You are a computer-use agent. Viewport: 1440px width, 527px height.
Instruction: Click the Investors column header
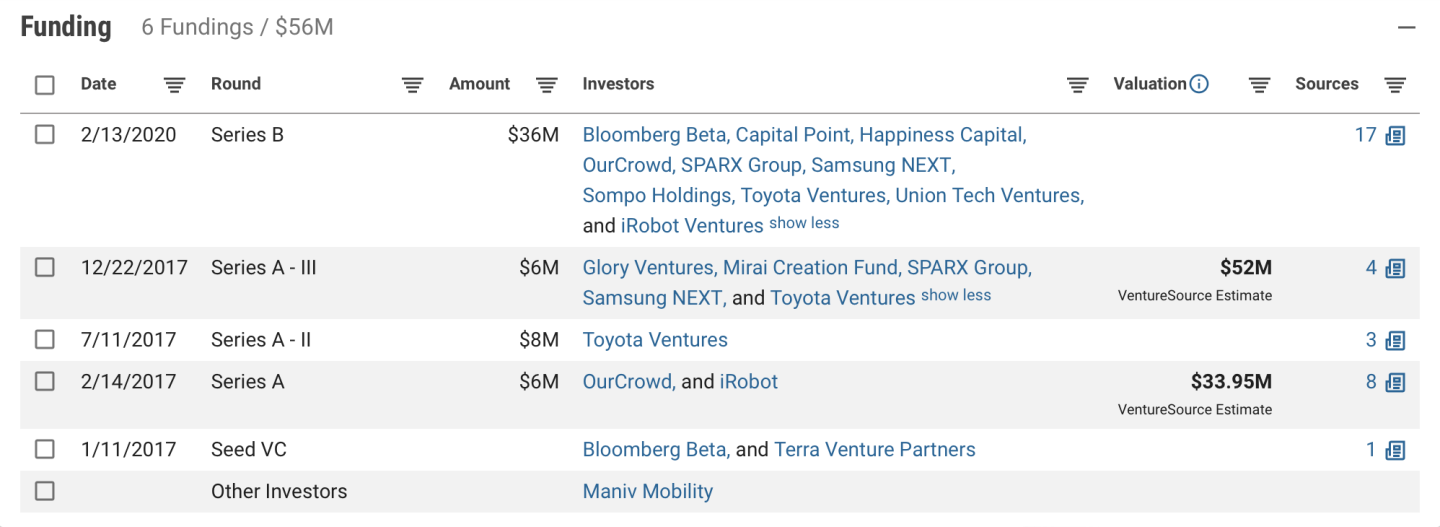click(618, 84)
